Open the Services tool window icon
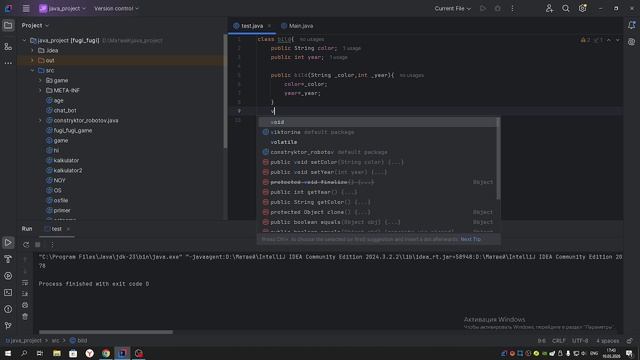Screen dimensions: 640x360 (8, 276)
